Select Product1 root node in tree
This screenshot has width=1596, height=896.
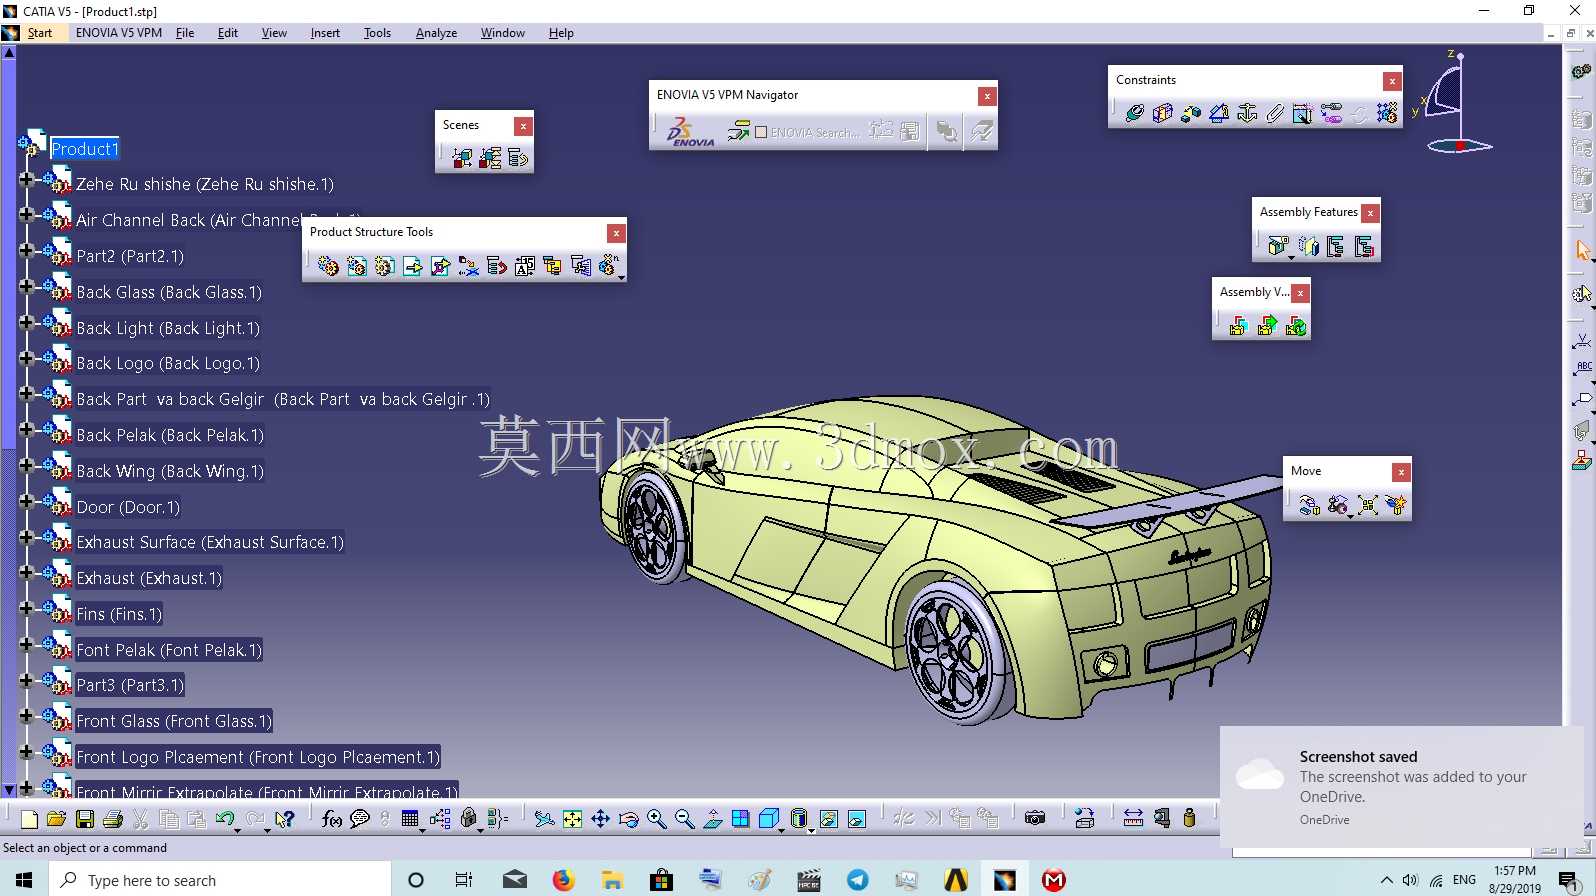[x=85, y=149]
